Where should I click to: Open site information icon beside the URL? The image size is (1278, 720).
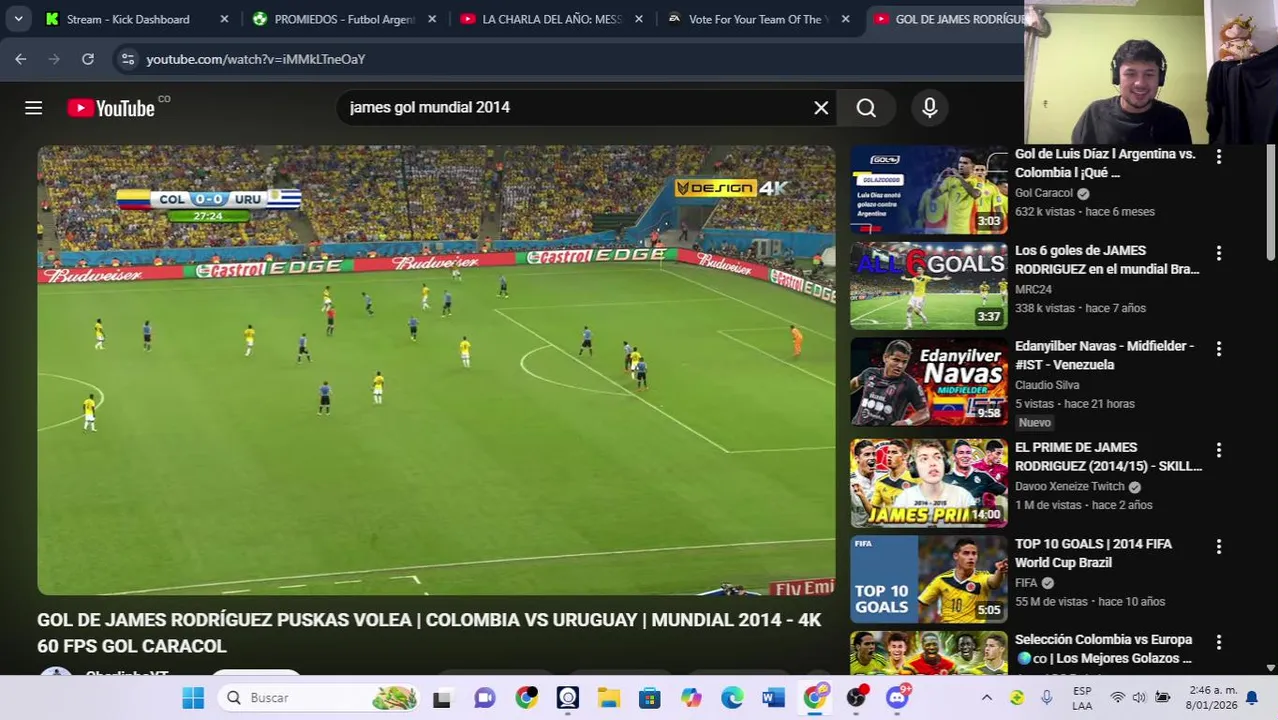click(x=128, y=59)
